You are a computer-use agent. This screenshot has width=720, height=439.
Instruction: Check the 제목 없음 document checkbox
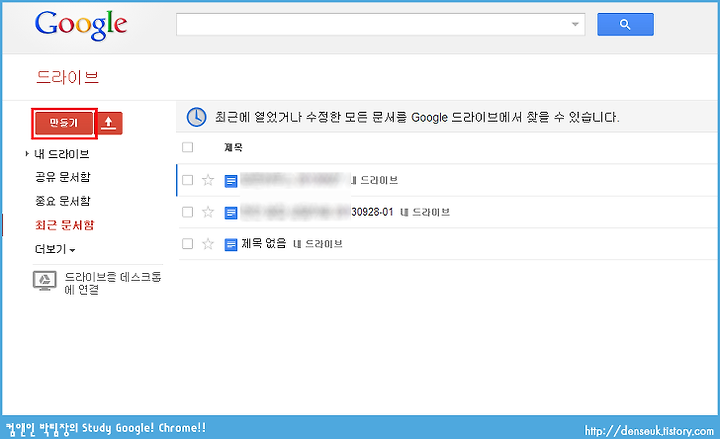click(187, 243)
